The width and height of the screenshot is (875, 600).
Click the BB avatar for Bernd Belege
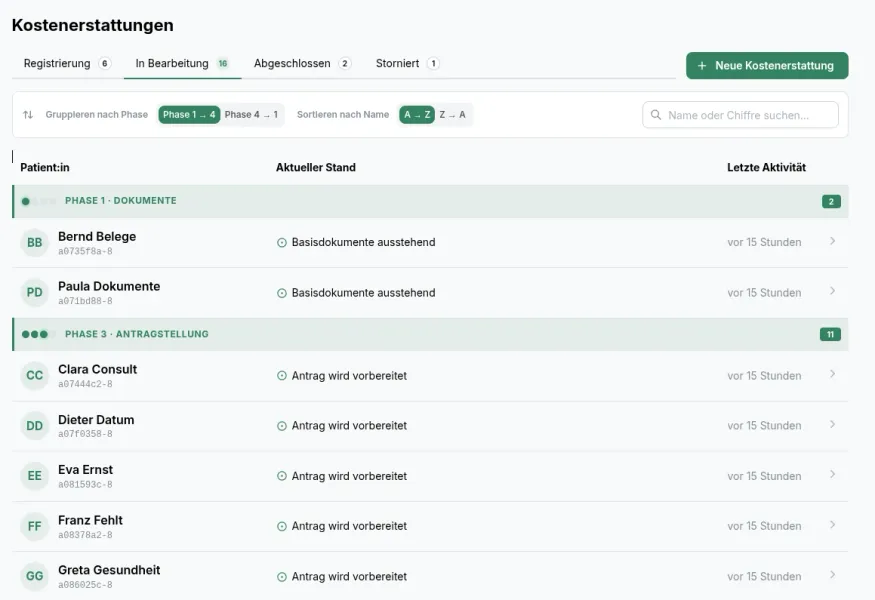[35, 242]
